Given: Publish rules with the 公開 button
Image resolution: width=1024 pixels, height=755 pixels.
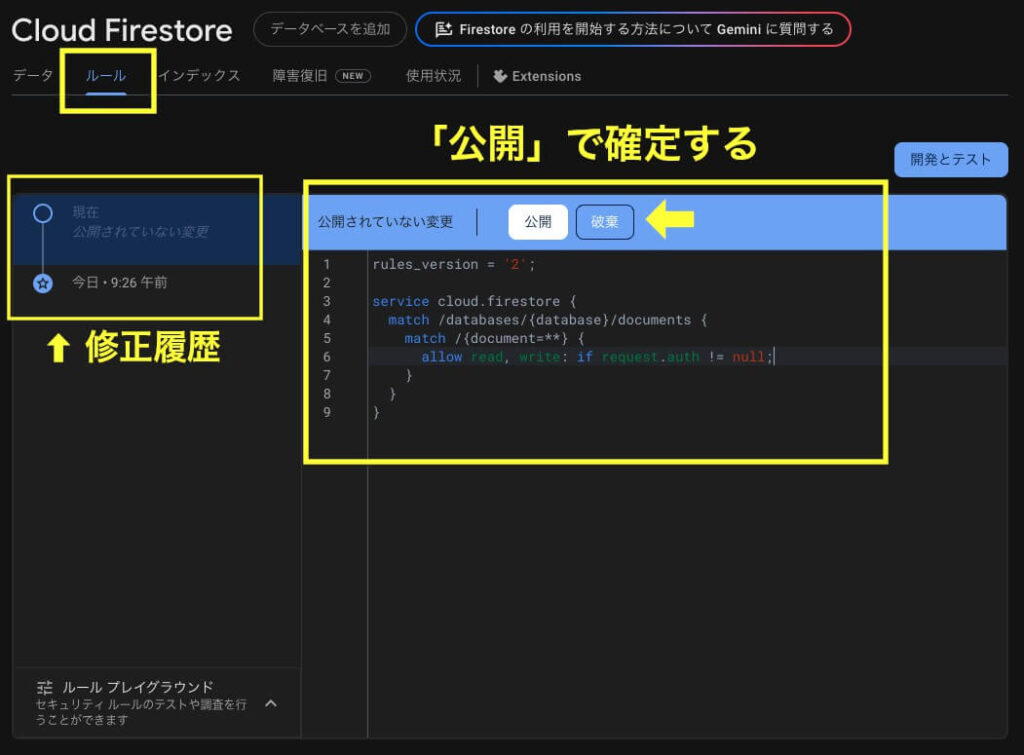Looking at the screenshot, I should tap(538, 222).
